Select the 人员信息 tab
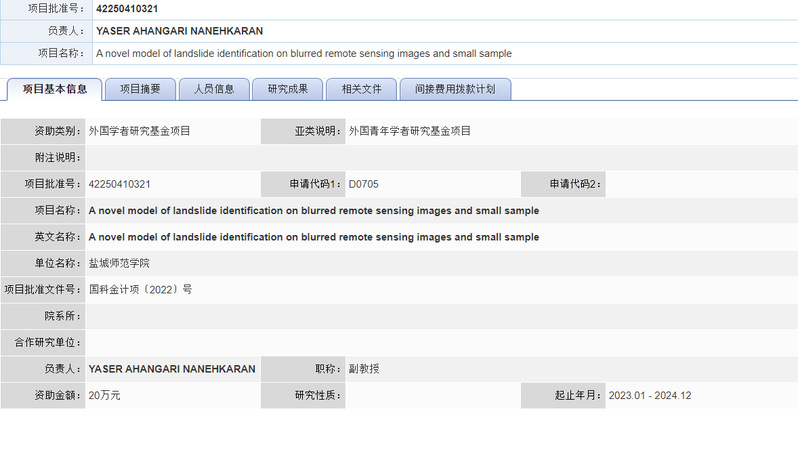798x461 pixels. tap(213, 89)
